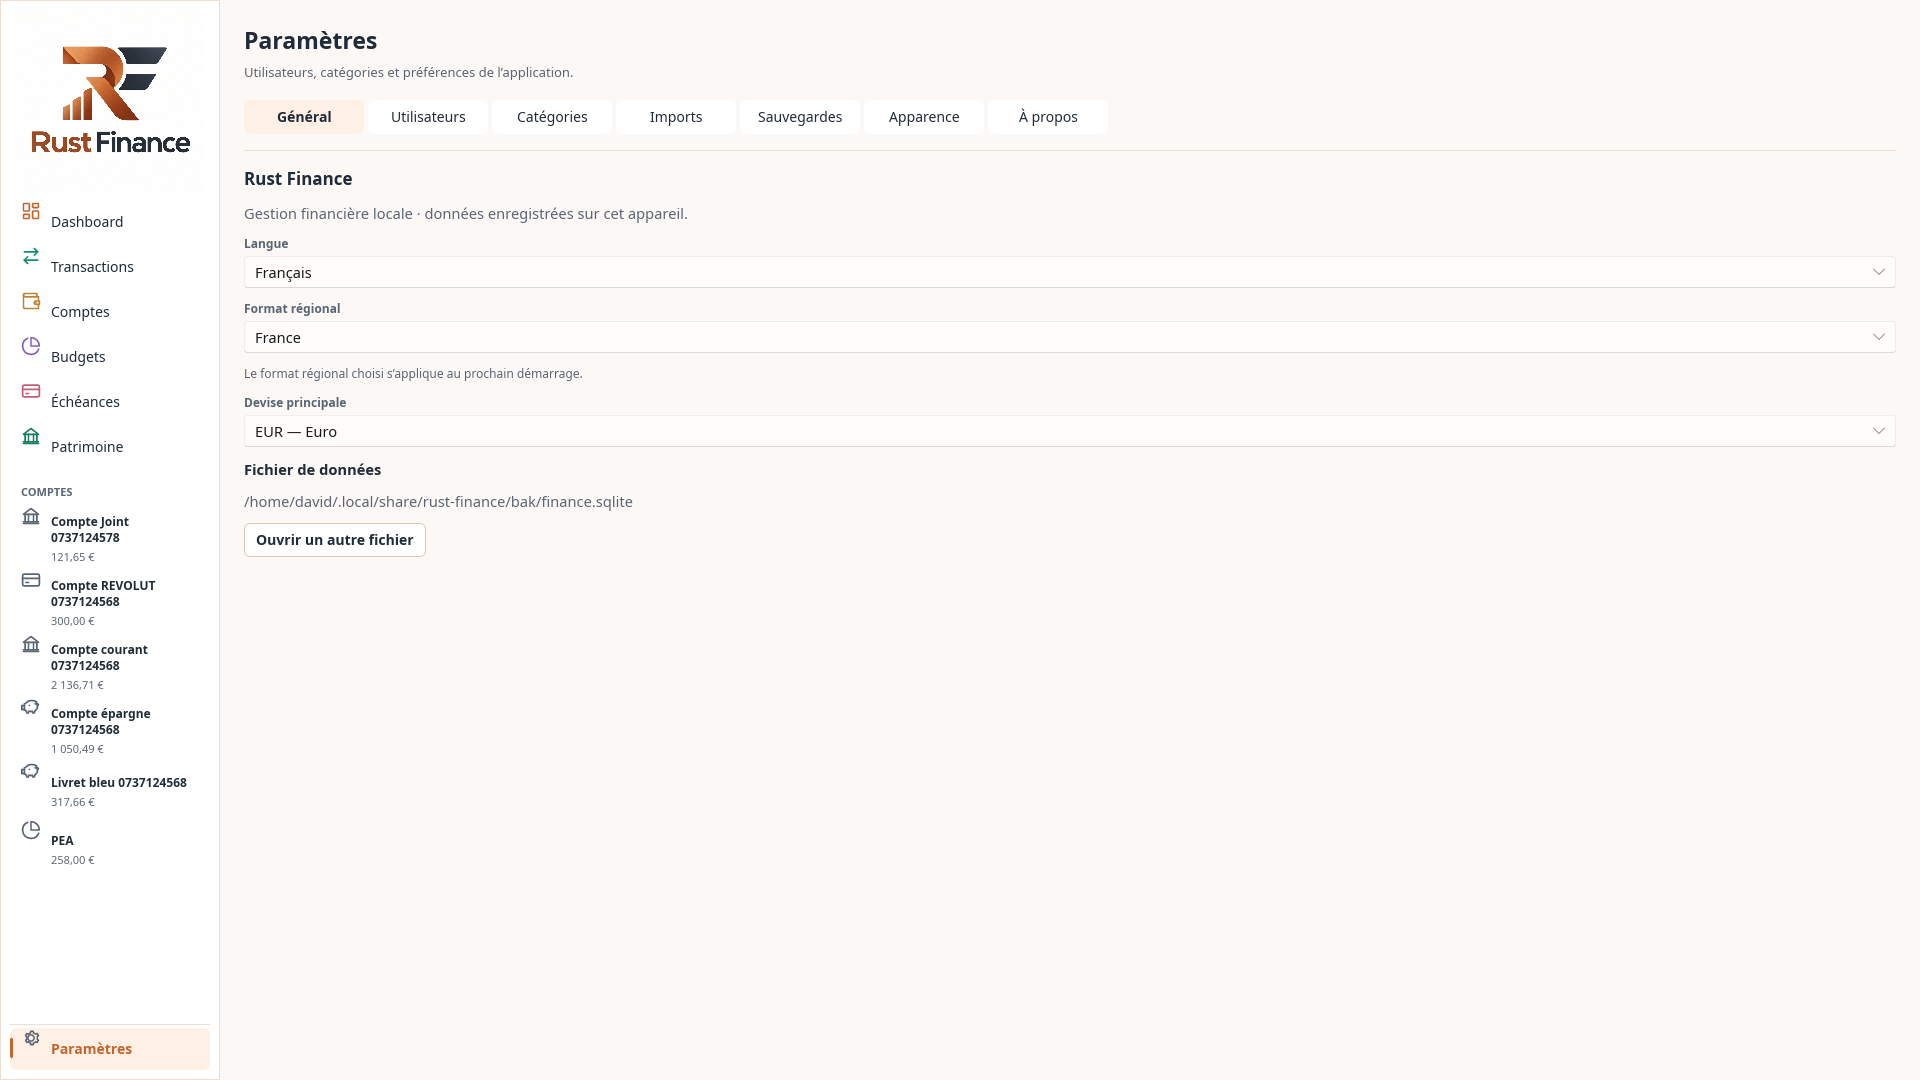Open the À propos tab
Viewport: 1920px width, 1080px height.
click(x=1048, y=117)
